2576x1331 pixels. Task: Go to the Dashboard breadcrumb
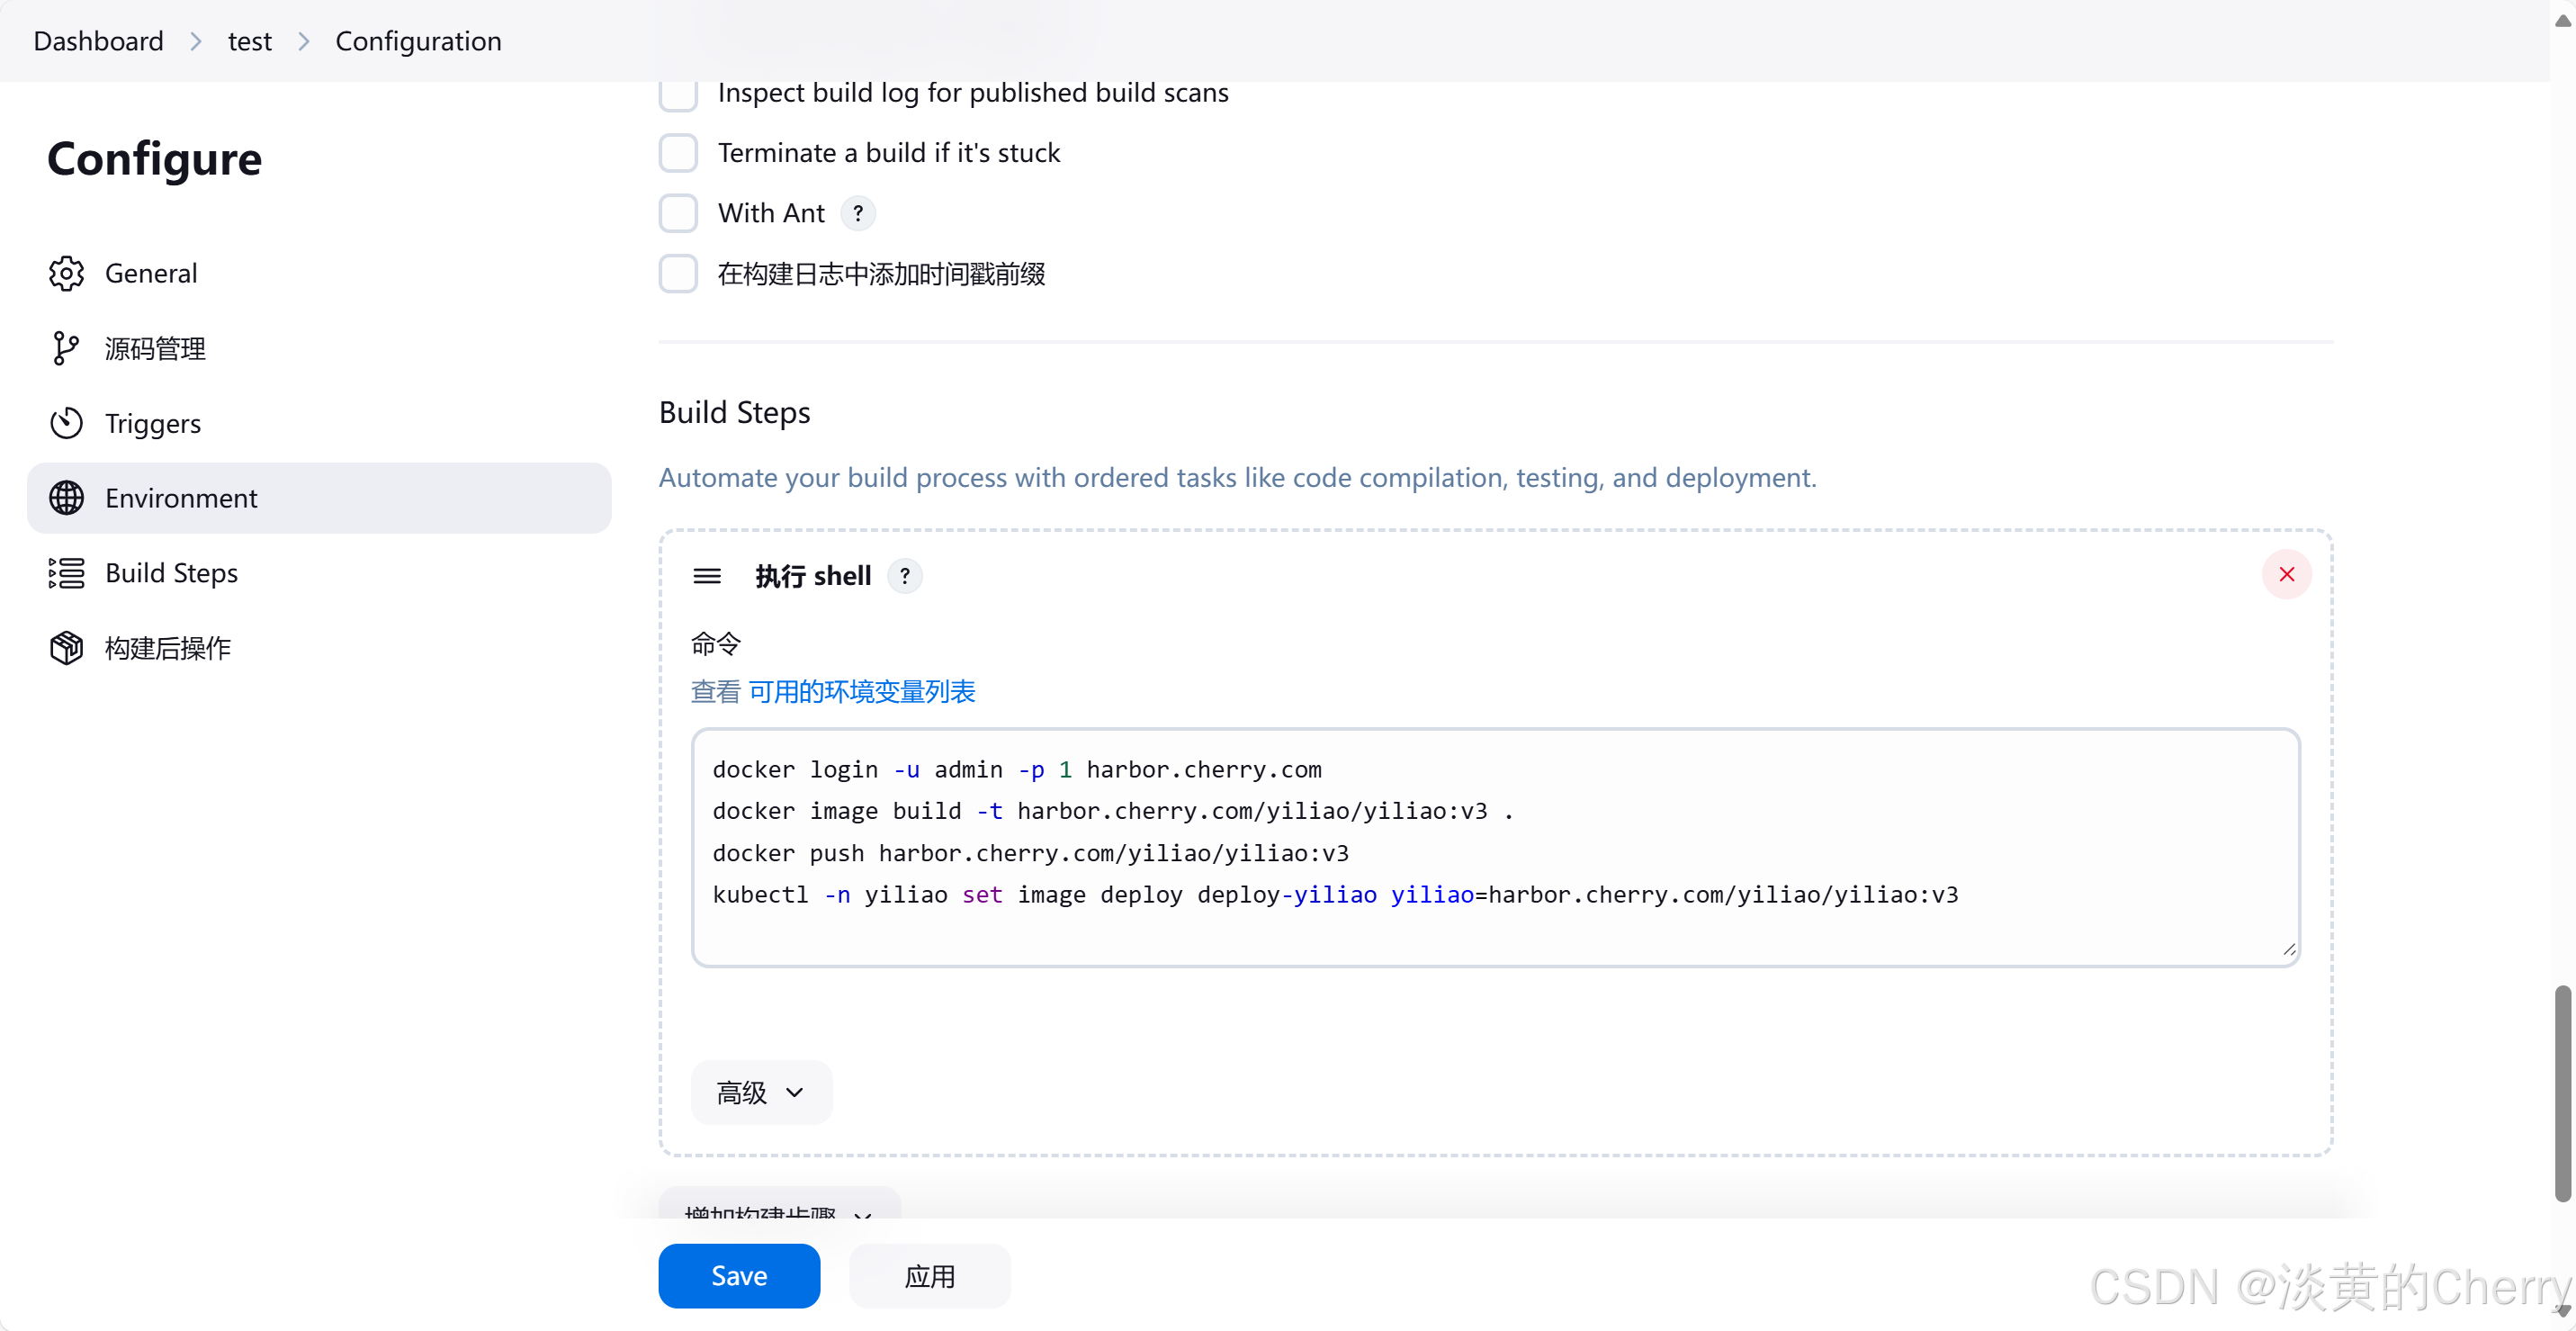click(x=98, y=41)
